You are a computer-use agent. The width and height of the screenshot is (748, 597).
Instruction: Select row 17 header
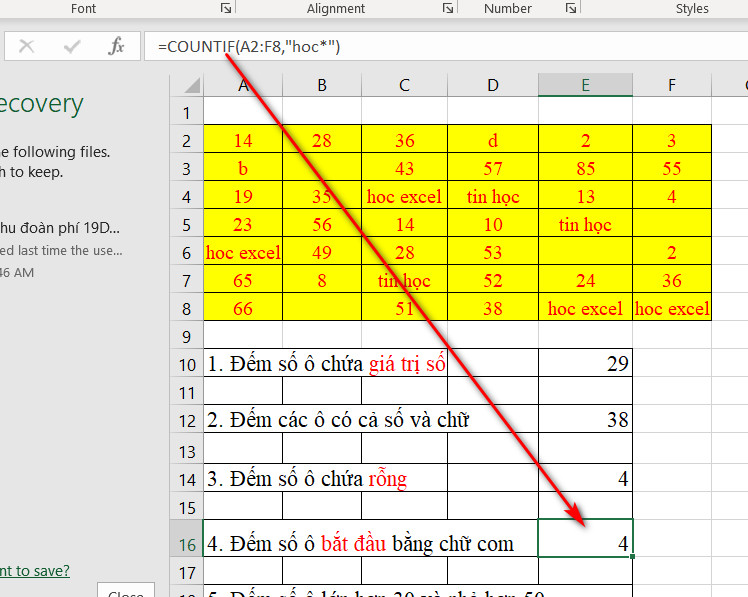187,572
